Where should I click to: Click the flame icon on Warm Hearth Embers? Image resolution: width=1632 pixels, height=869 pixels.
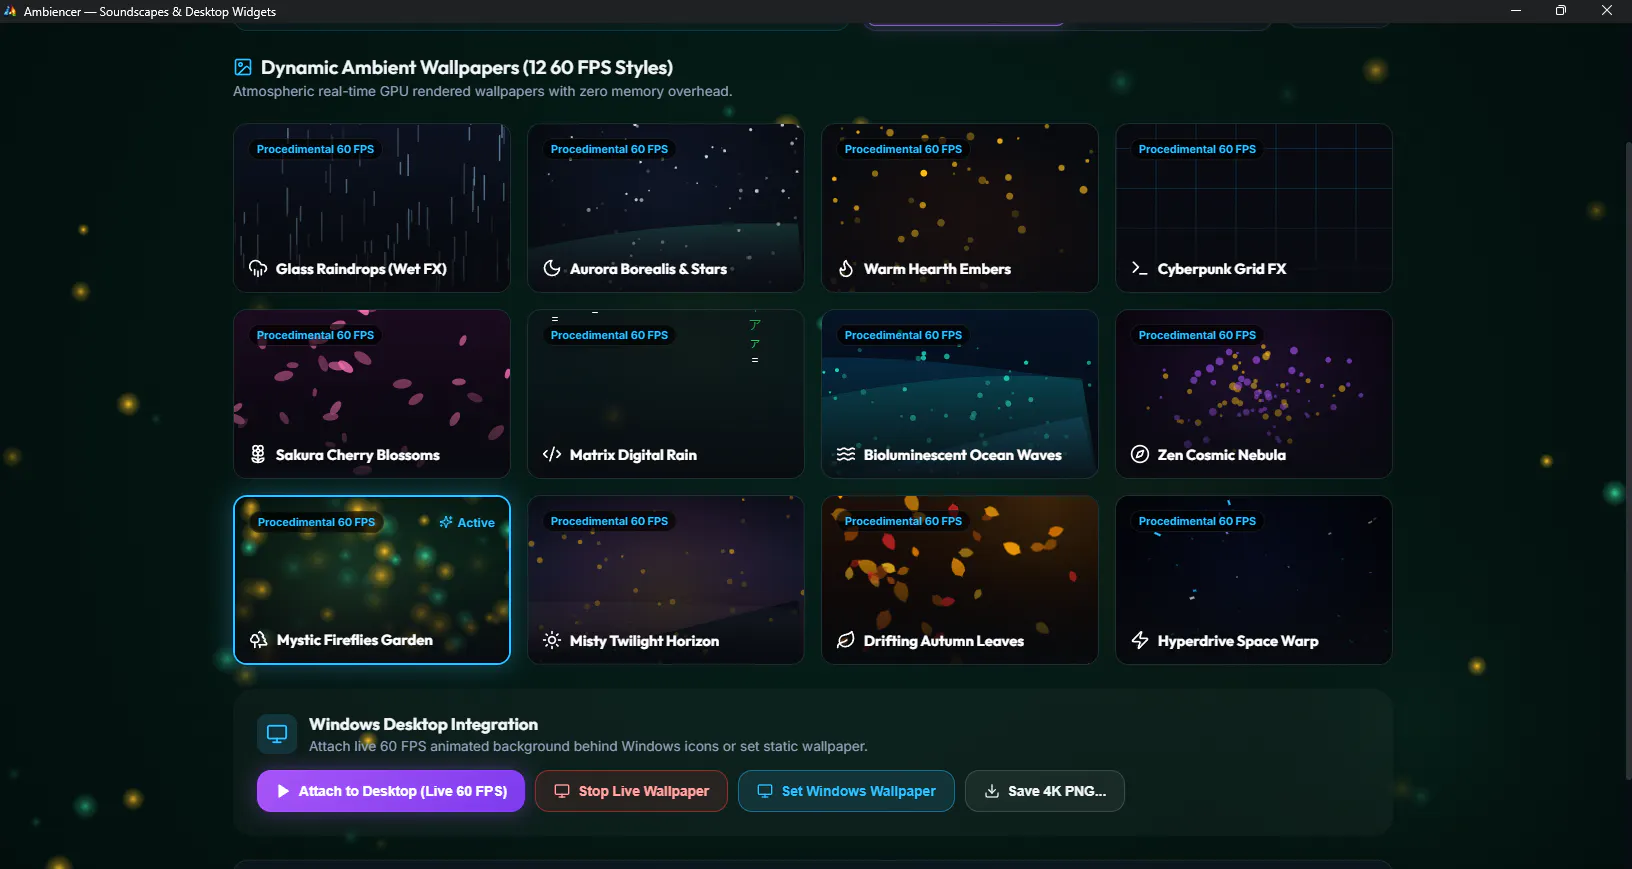846,269
